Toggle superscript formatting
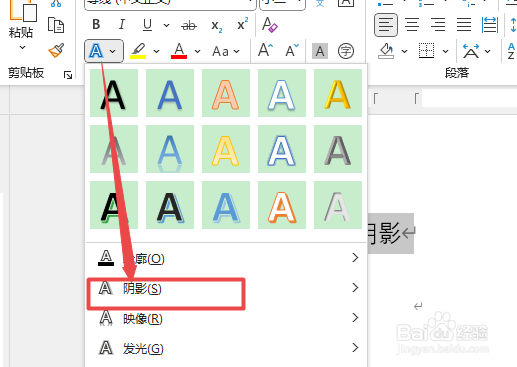Screen dimensions: 517x367 click(x=242, y=24)
